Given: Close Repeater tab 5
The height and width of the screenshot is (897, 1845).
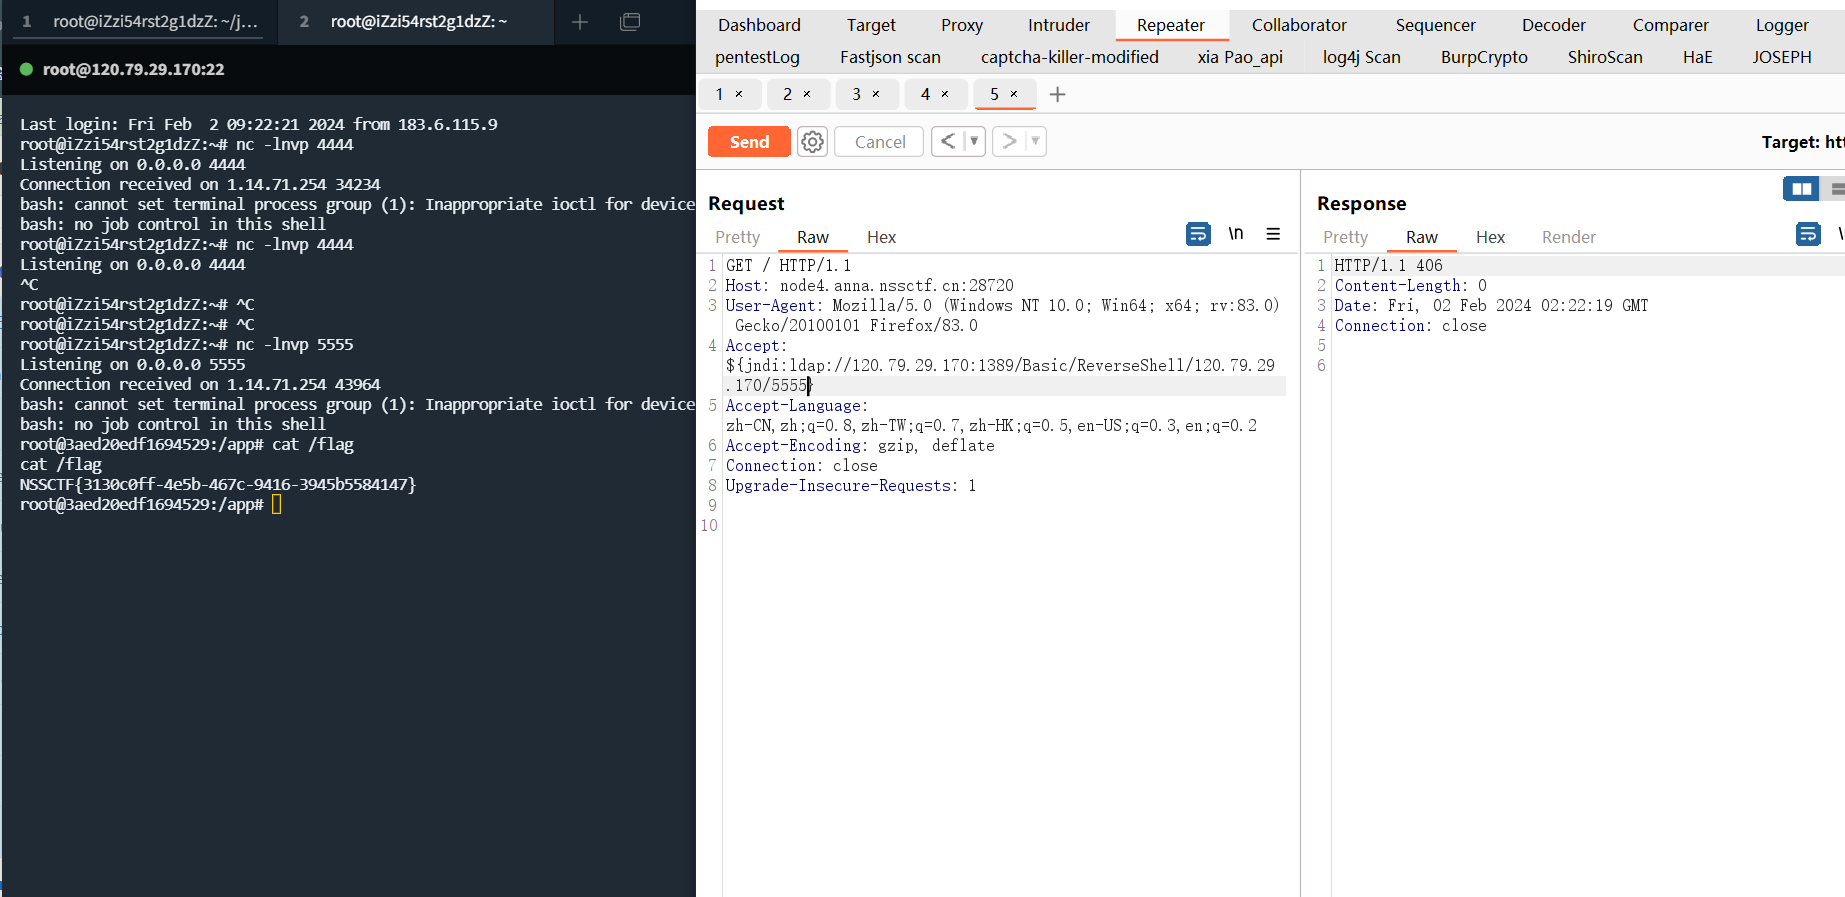Looking at the screenshot, I should [x=1014, y=94].
